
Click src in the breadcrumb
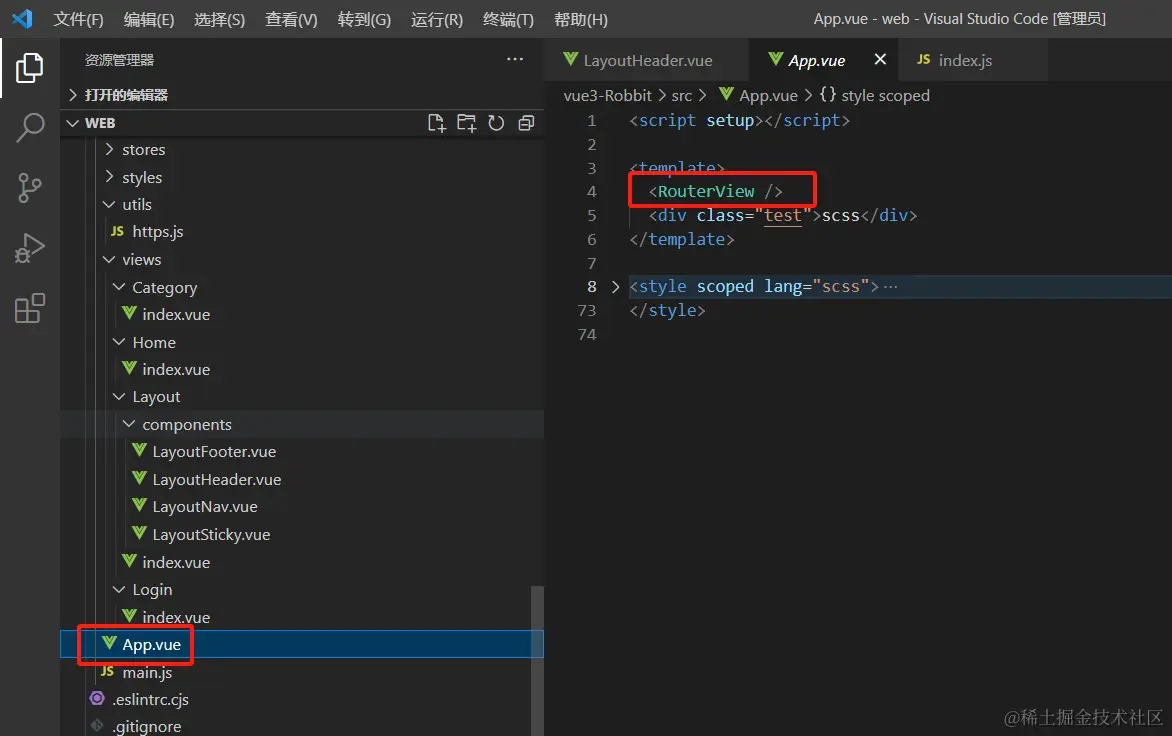pos(682,96)
